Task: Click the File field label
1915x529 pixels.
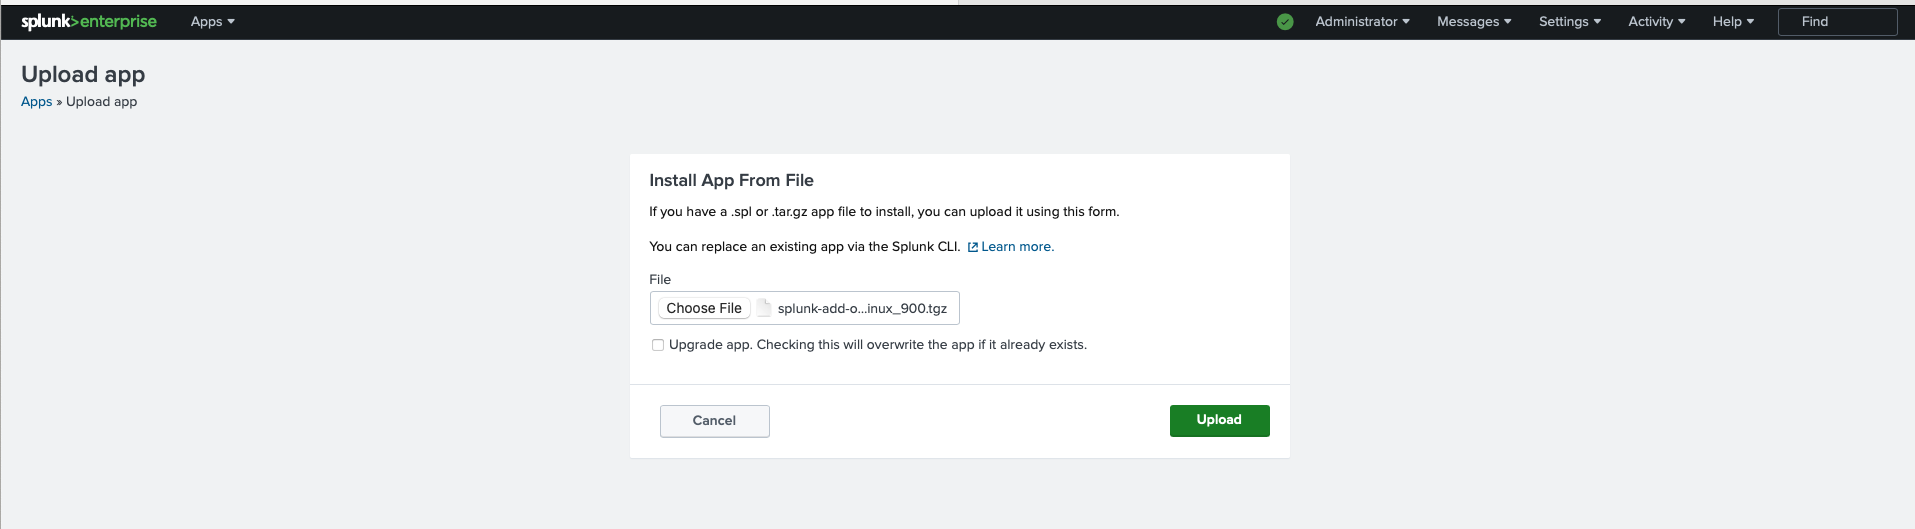Action: [x=660, y=279]
